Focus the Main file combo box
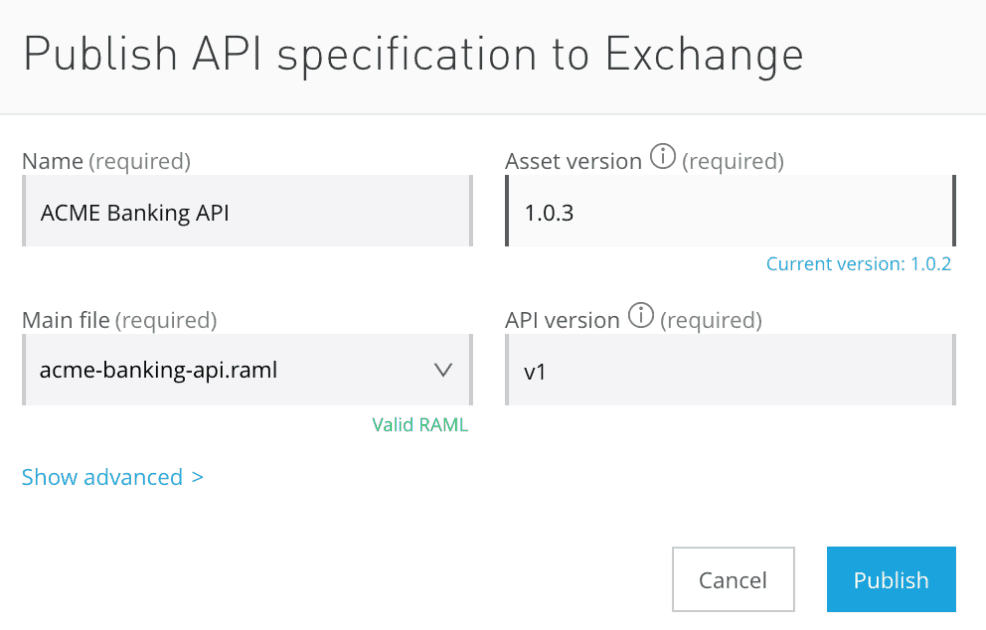 247,369
